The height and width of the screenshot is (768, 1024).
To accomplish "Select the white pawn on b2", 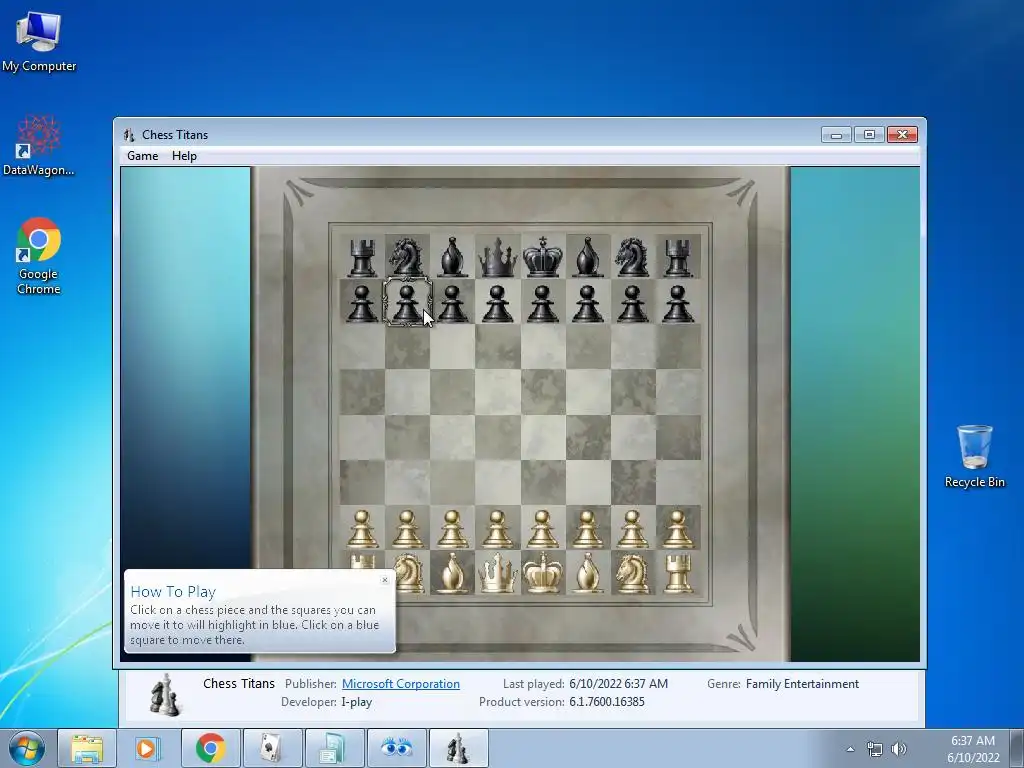I will (x=407, y=528).
